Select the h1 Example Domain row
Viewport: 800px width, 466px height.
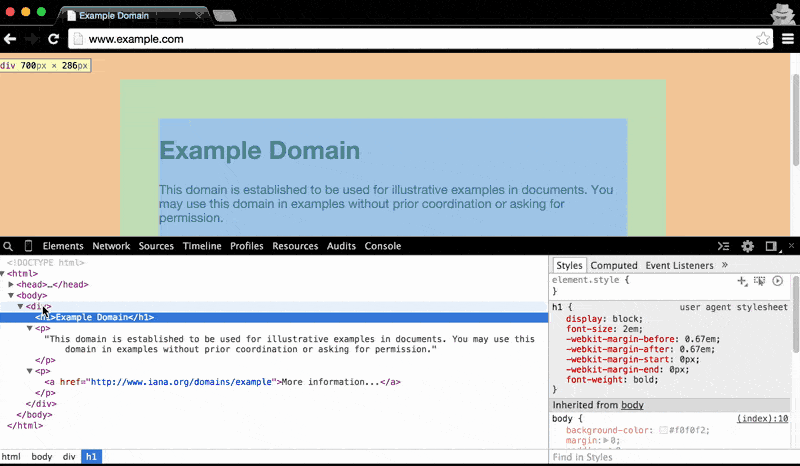pyautogui.click(x=274, y=317)
